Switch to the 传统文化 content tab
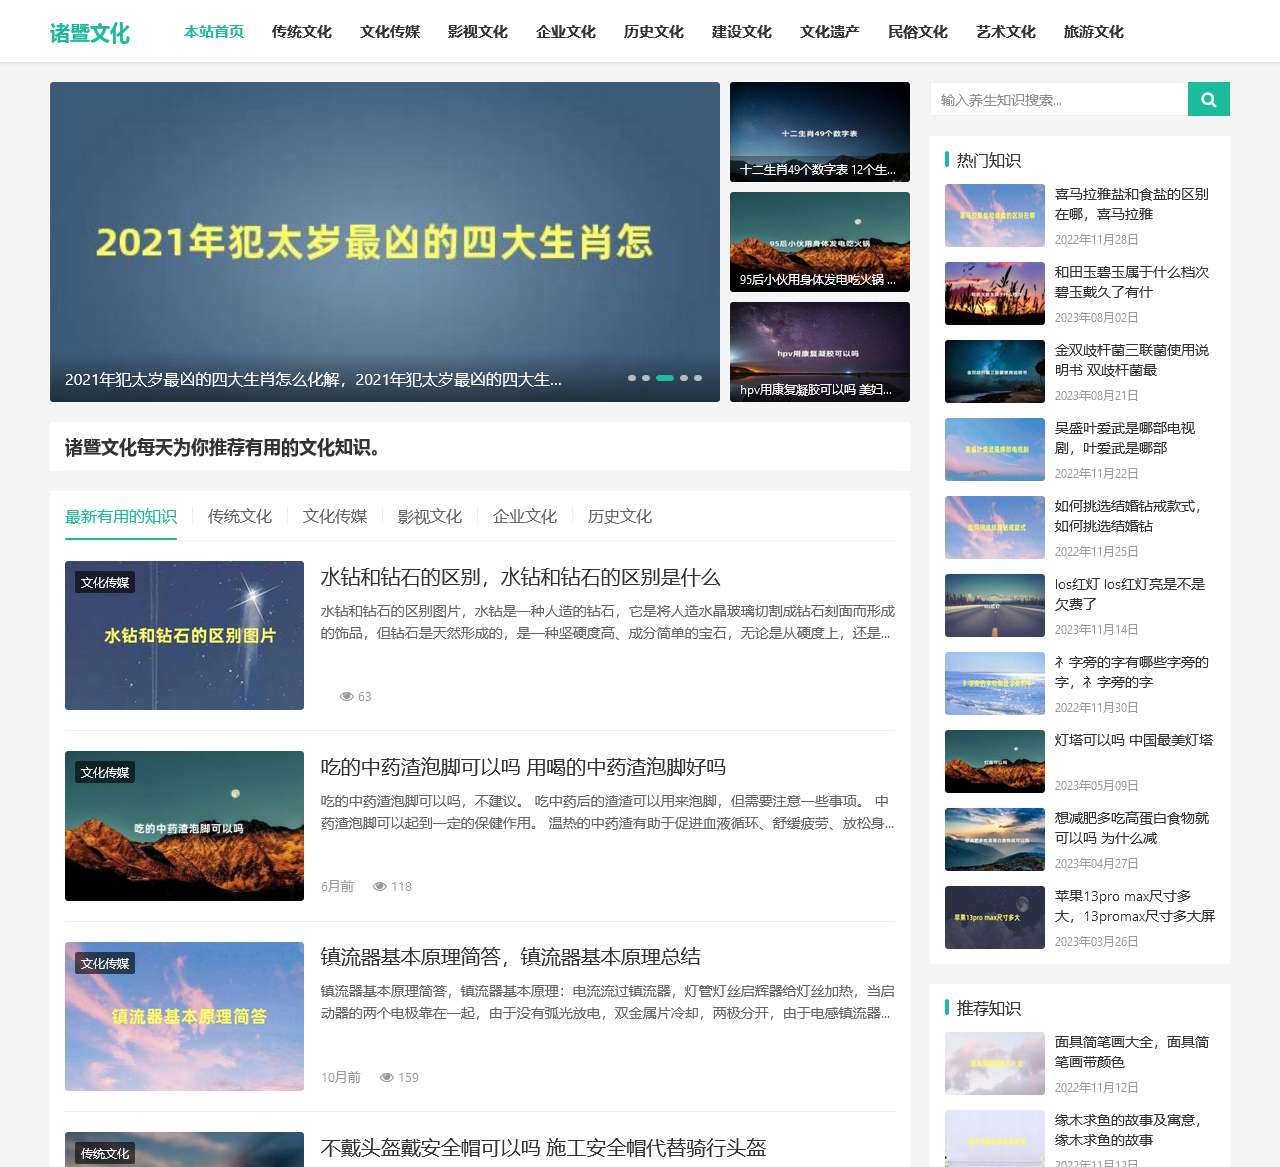 (240, 516)
